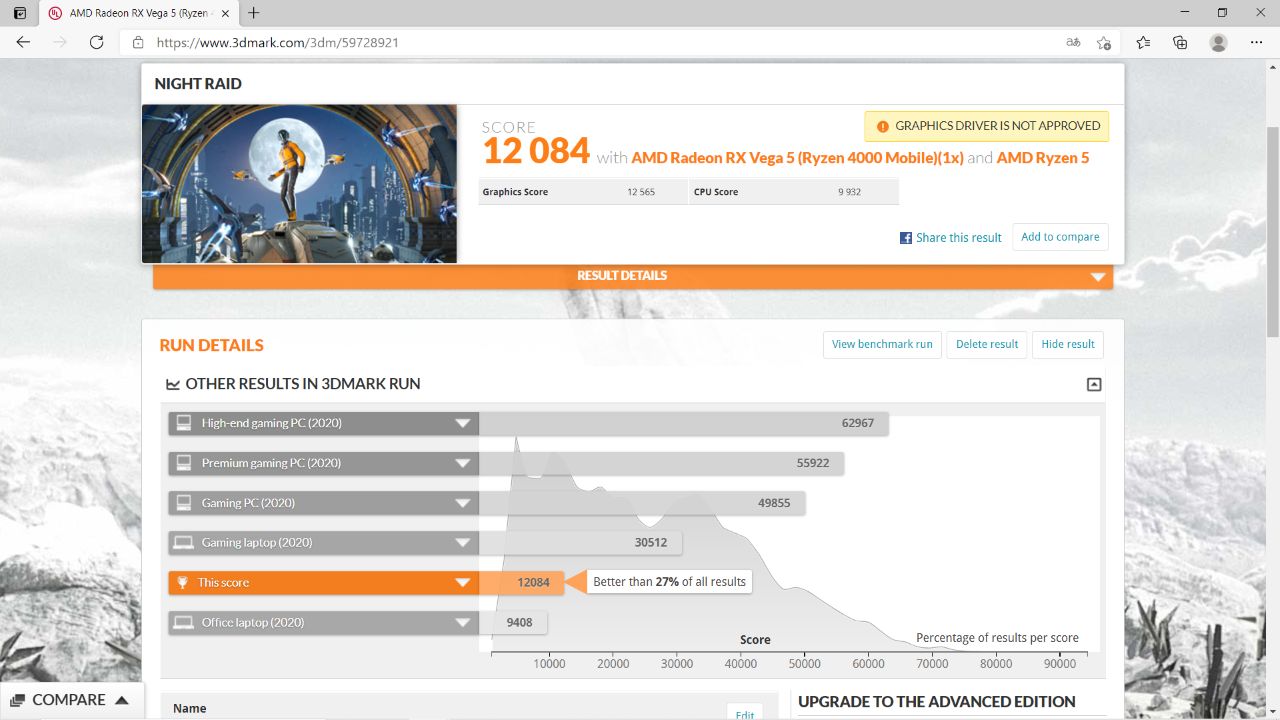Expand This score dropdown arrow
The height and width of the screenshot is (720, 1280).
click(462, 583)
